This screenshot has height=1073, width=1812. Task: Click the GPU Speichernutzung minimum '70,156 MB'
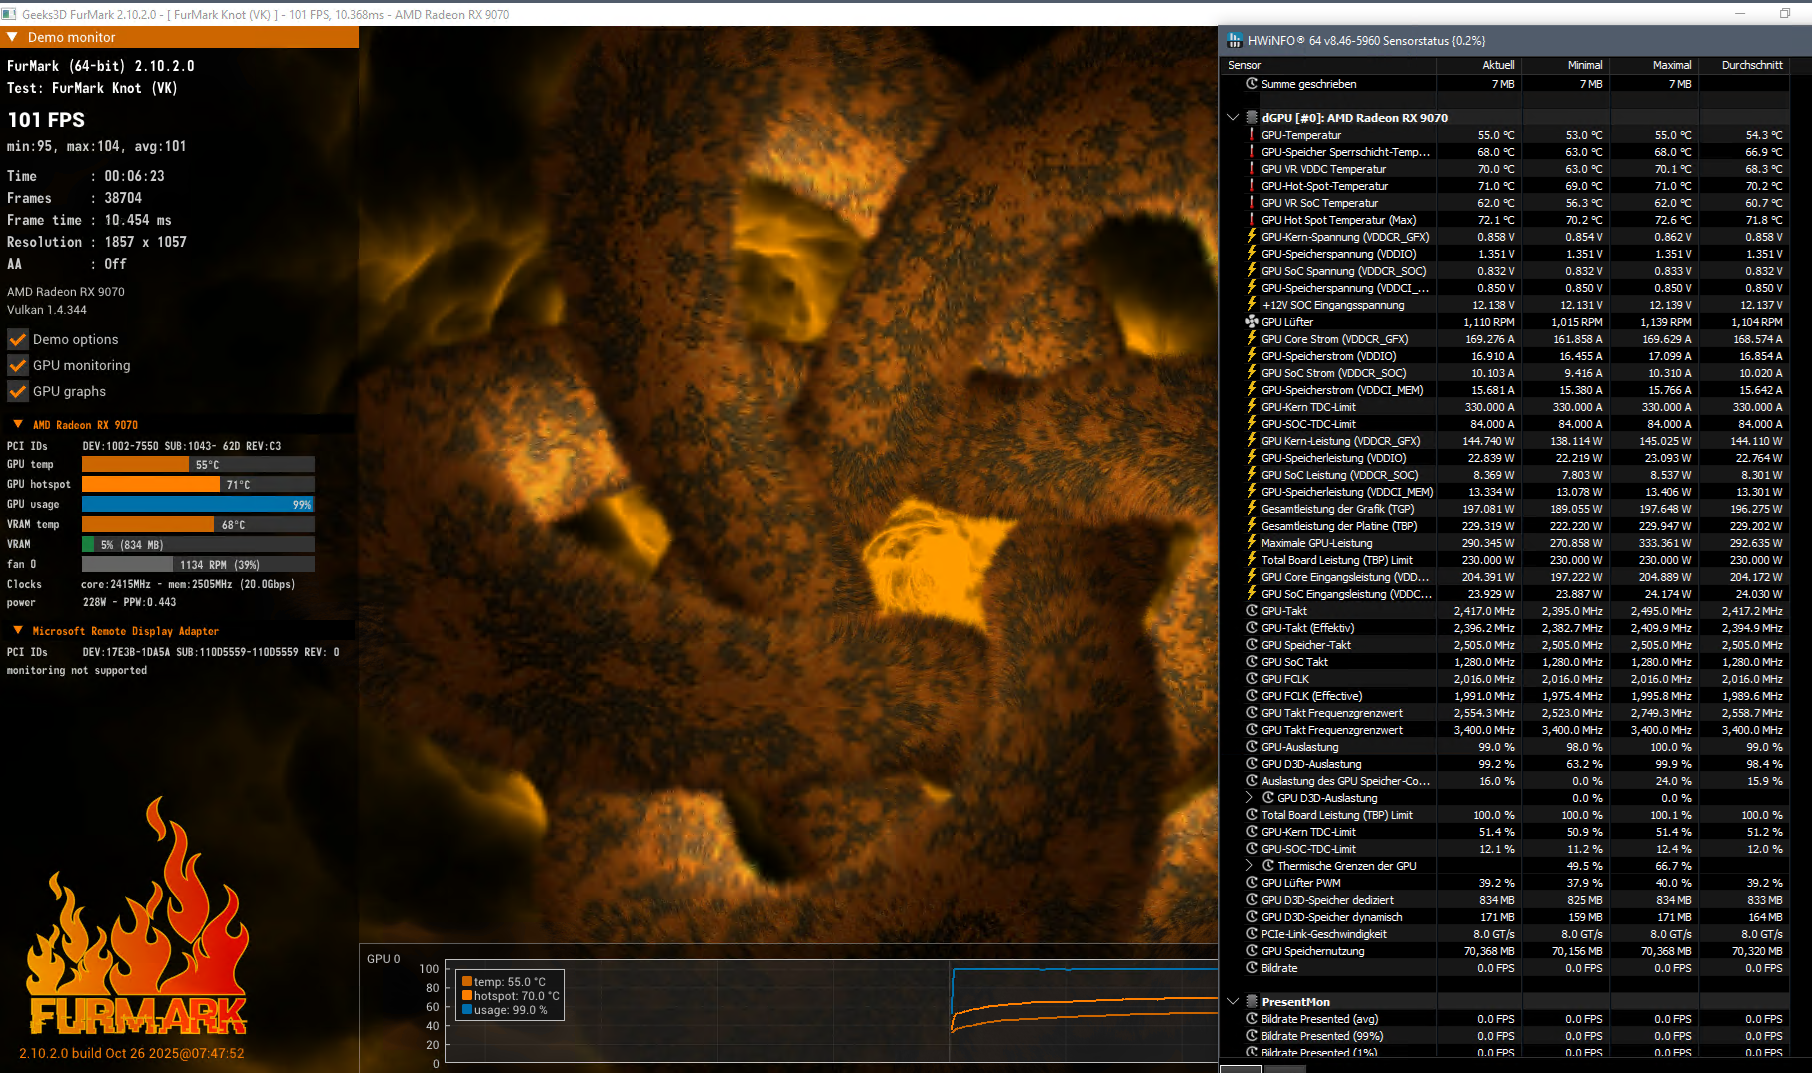coord(1577,951)
